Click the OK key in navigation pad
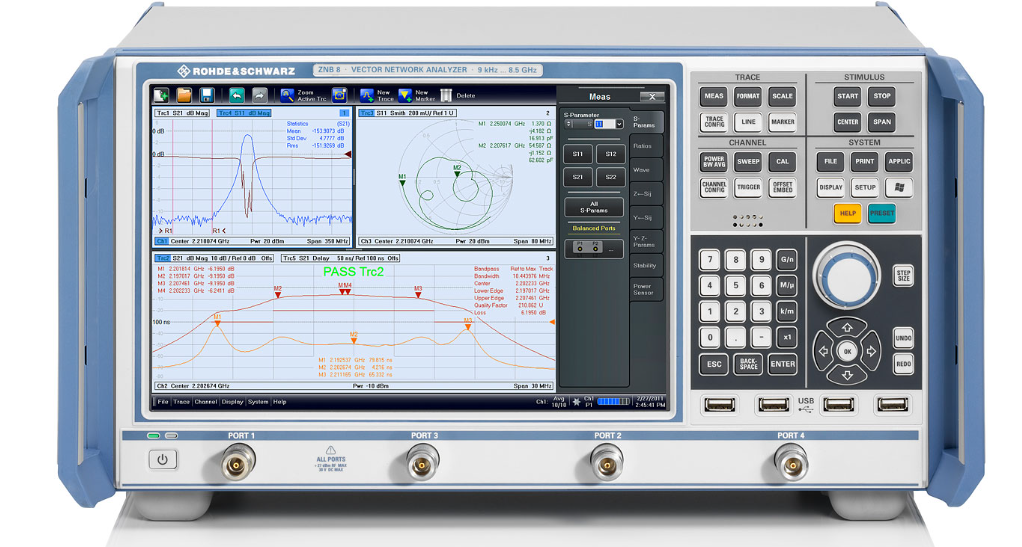Viewport: 1022px width, 547px height. click(847, 351)
